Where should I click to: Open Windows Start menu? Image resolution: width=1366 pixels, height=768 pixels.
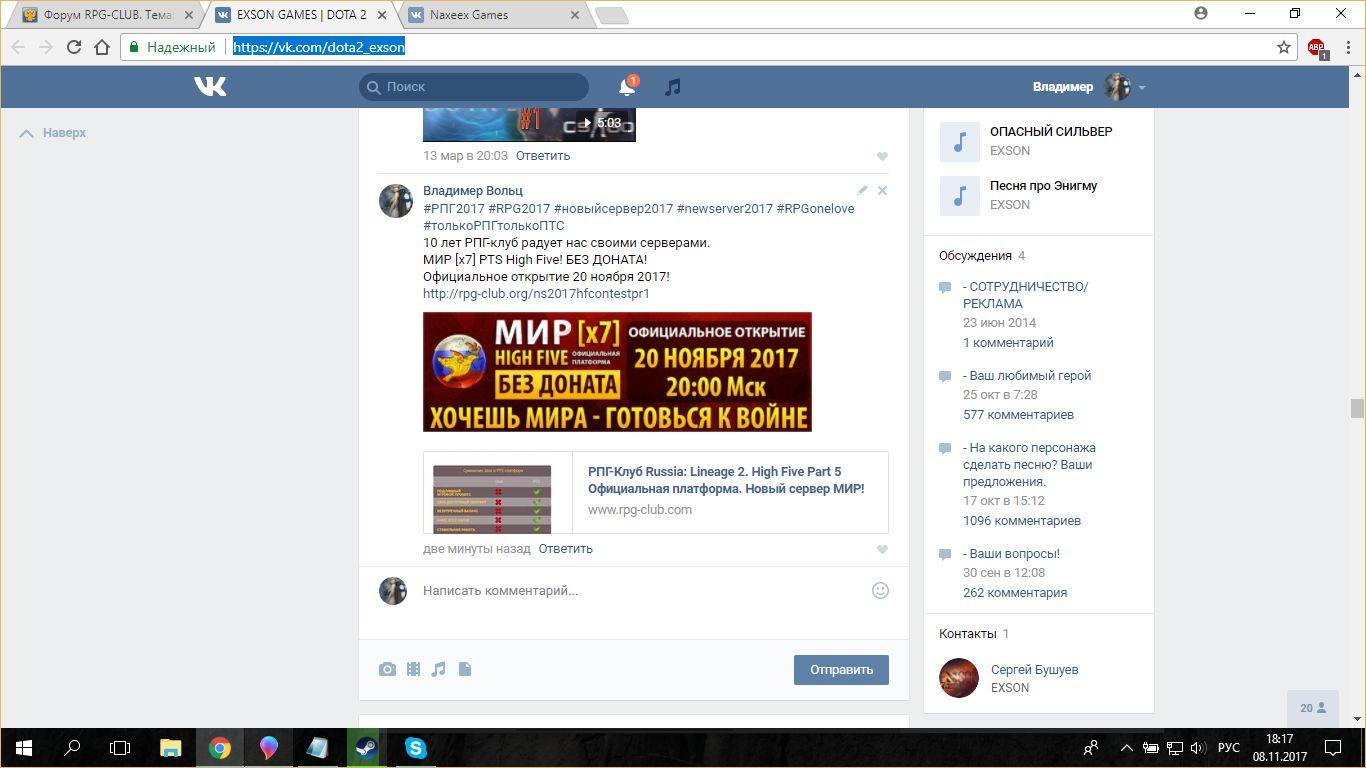point(23,747)
